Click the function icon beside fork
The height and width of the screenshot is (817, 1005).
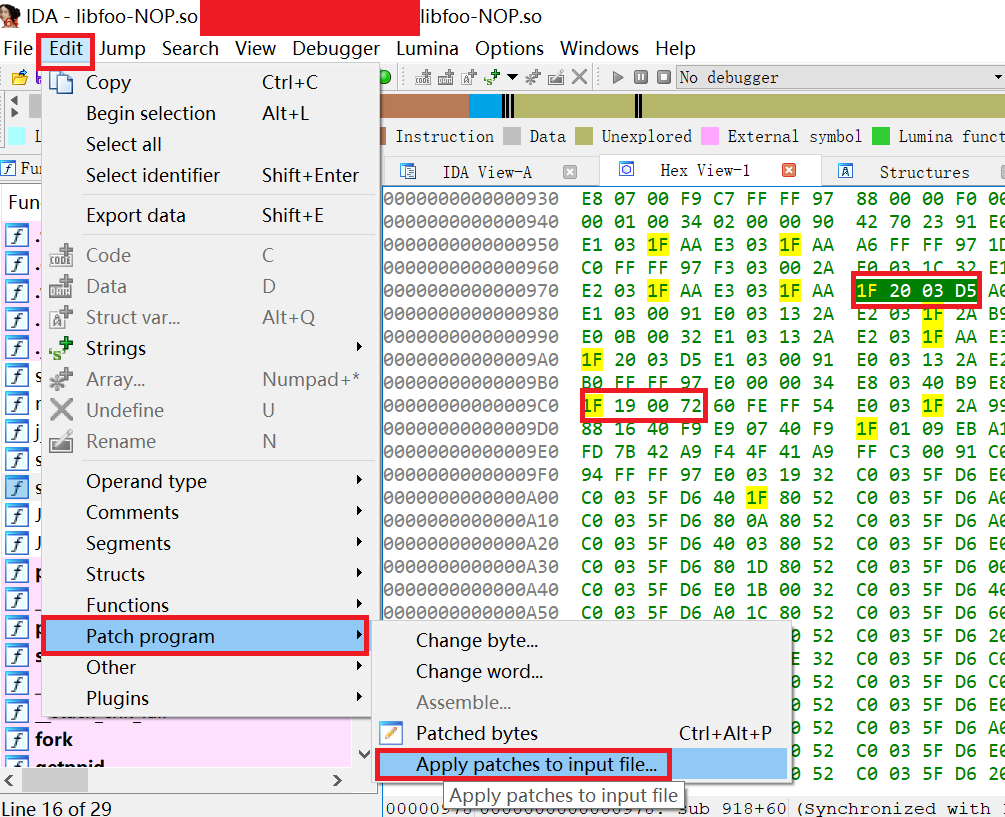point(17,740)
